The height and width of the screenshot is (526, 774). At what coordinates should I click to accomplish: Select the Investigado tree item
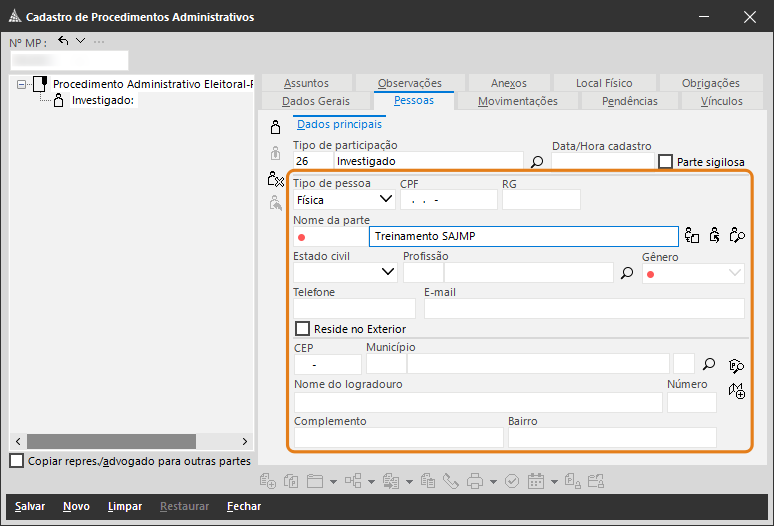pyautogui.click(x=103, y=100)
